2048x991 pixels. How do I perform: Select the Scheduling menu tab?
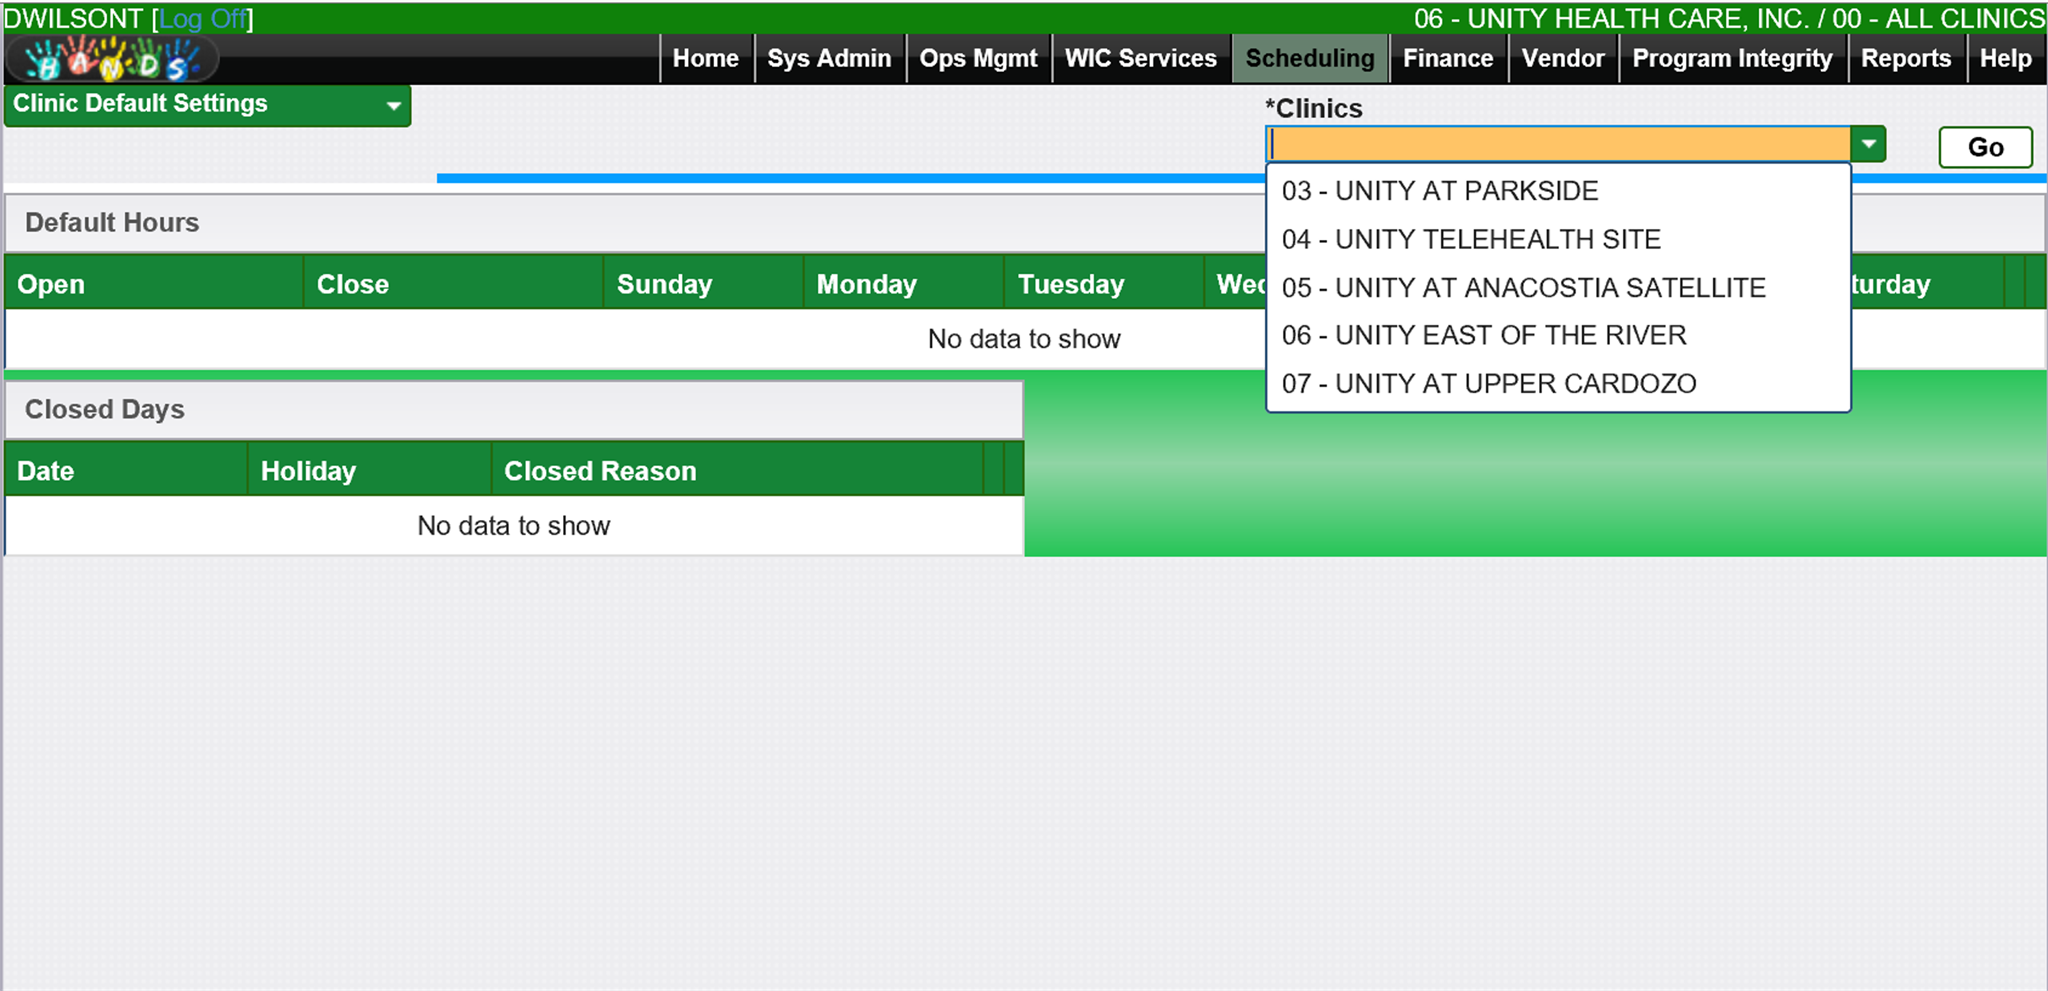click(1309, 59)
